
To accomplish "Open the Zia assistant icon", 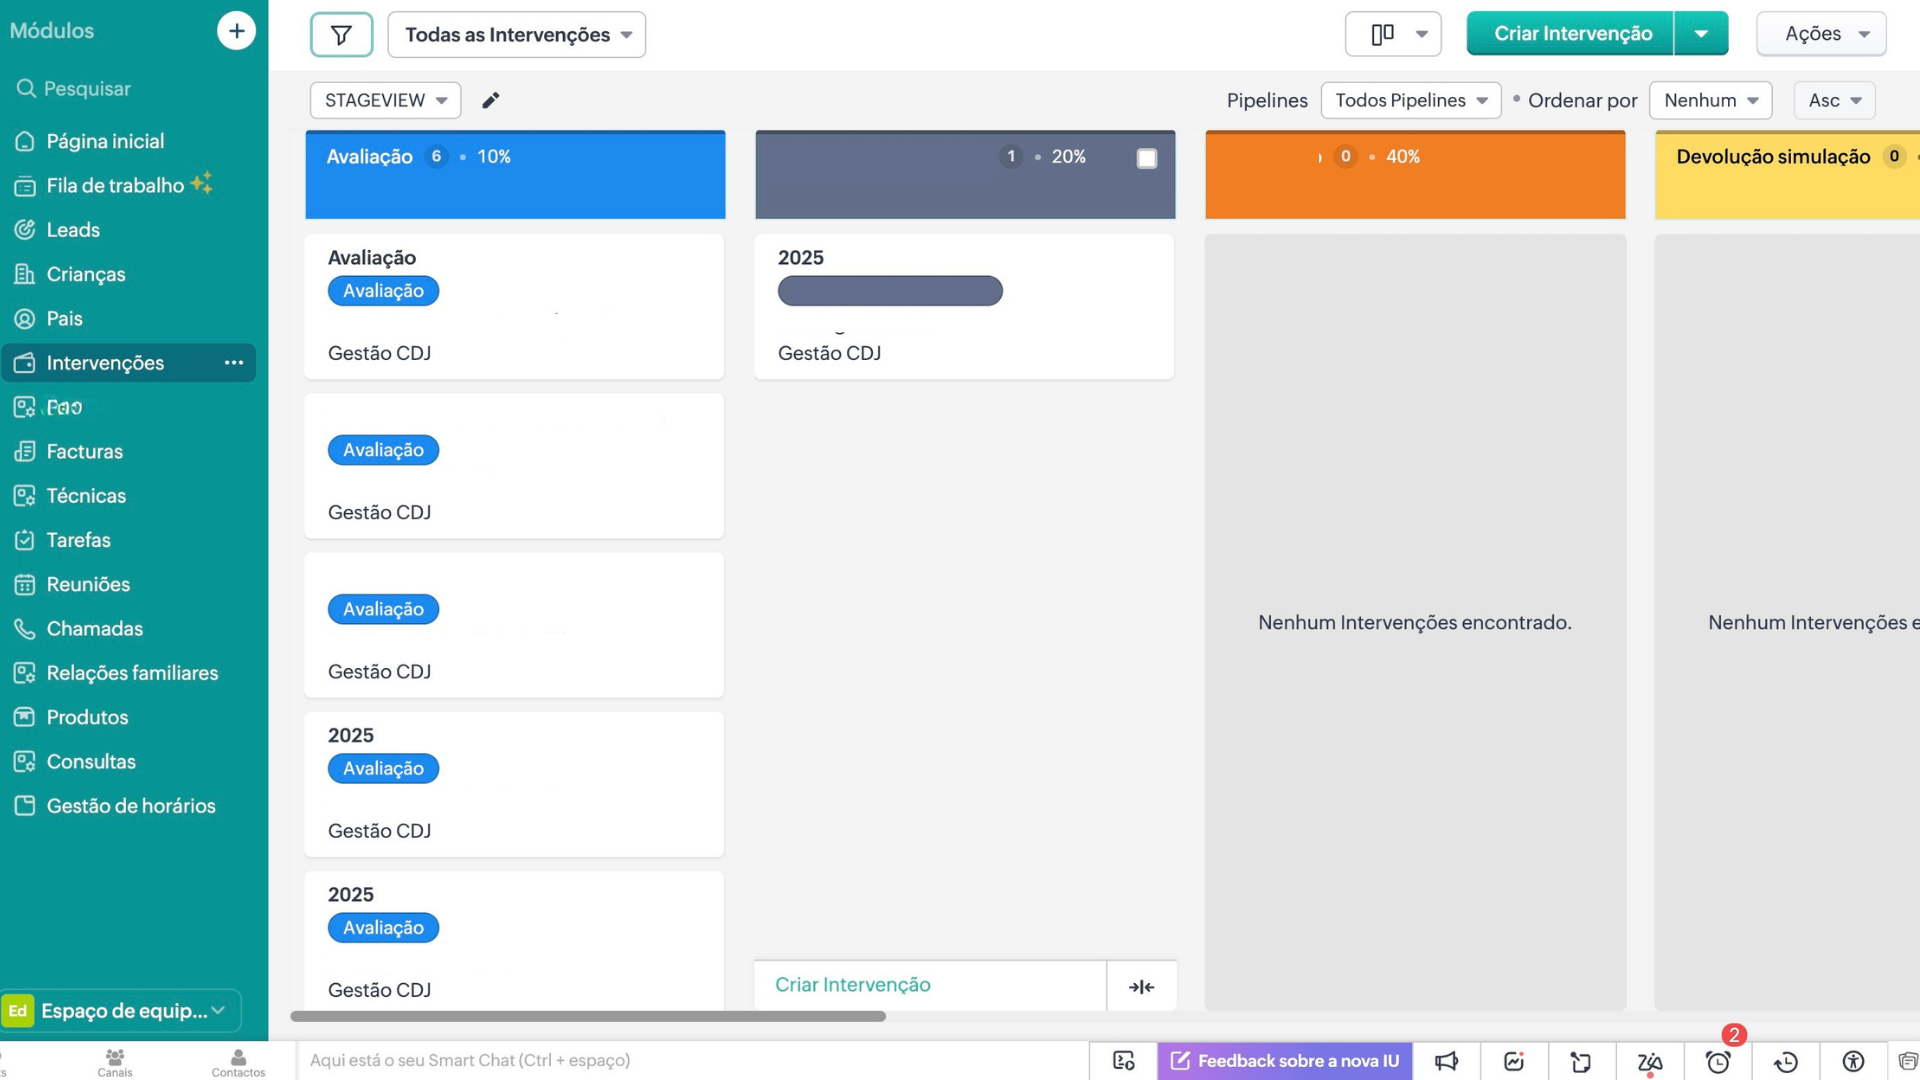I will coord(1649,1061).
